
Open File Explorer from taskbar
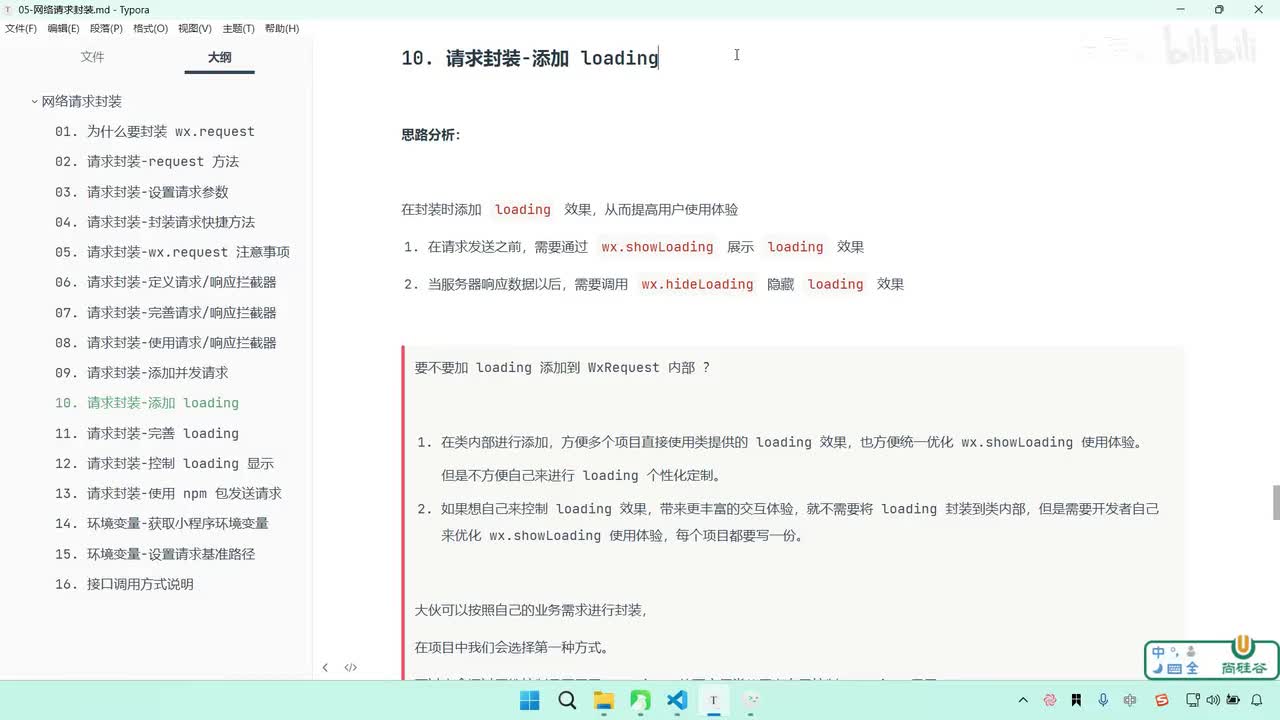coord(604,700)
